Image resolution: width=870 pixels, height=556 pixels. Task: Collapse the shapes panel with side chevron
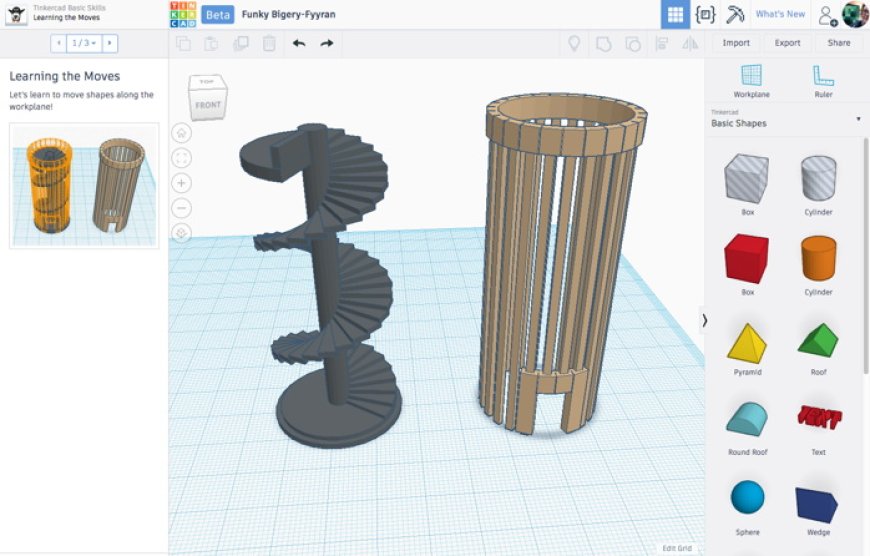(x=704, y=320)
